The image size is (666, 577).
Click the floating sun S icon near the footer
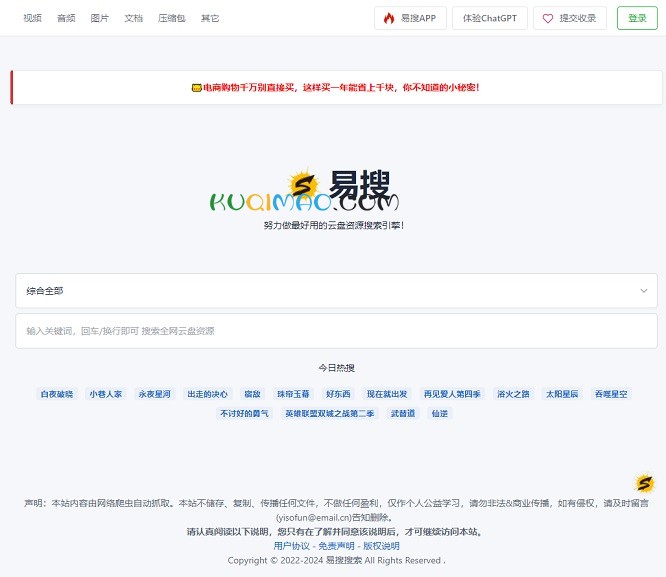point(644,483)
